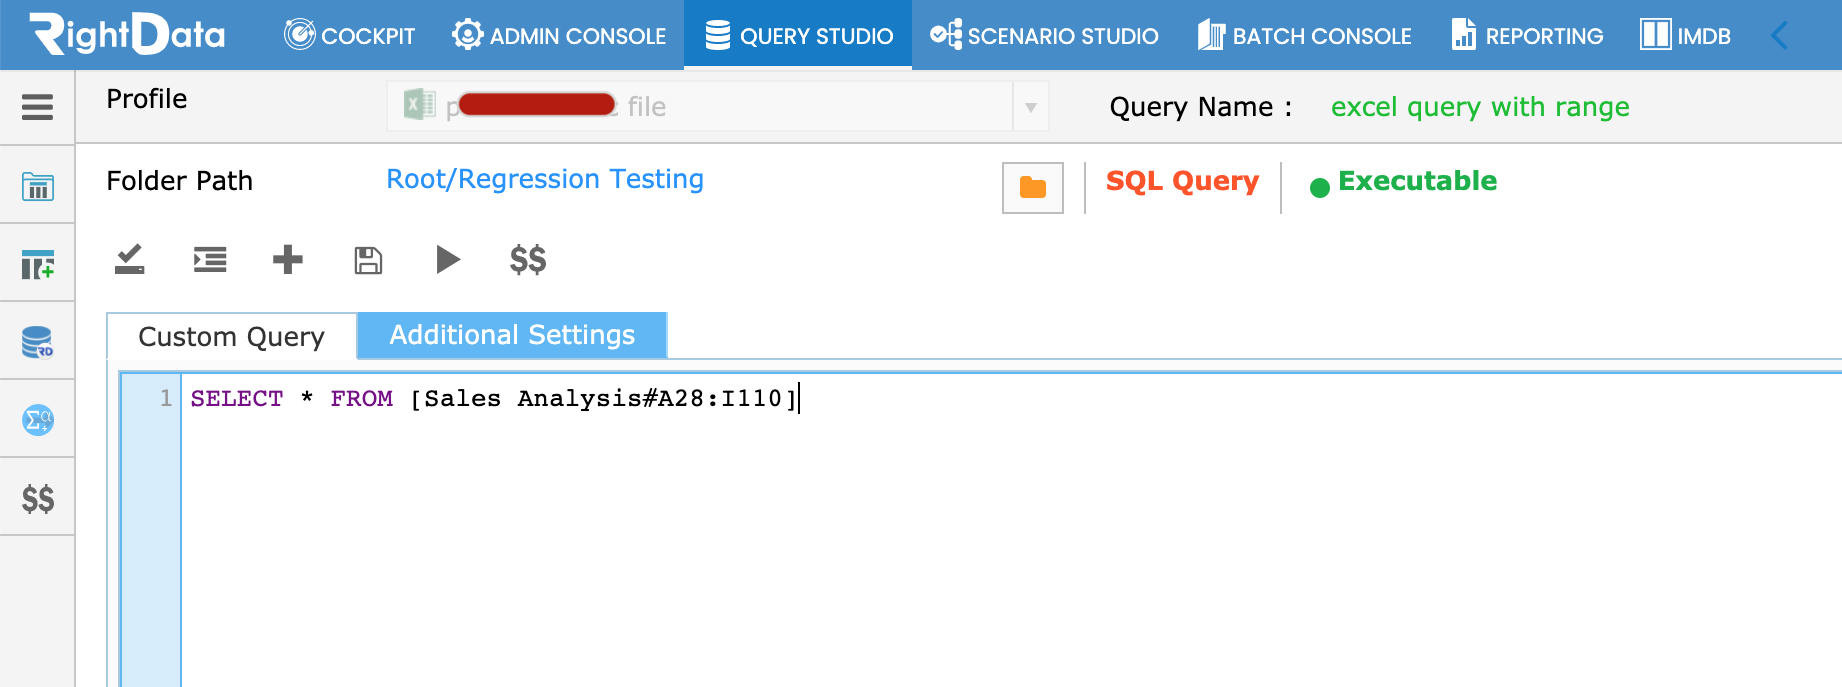Open Scenario Studio
Screen dimensions: 1842x687
point(1044,35)
